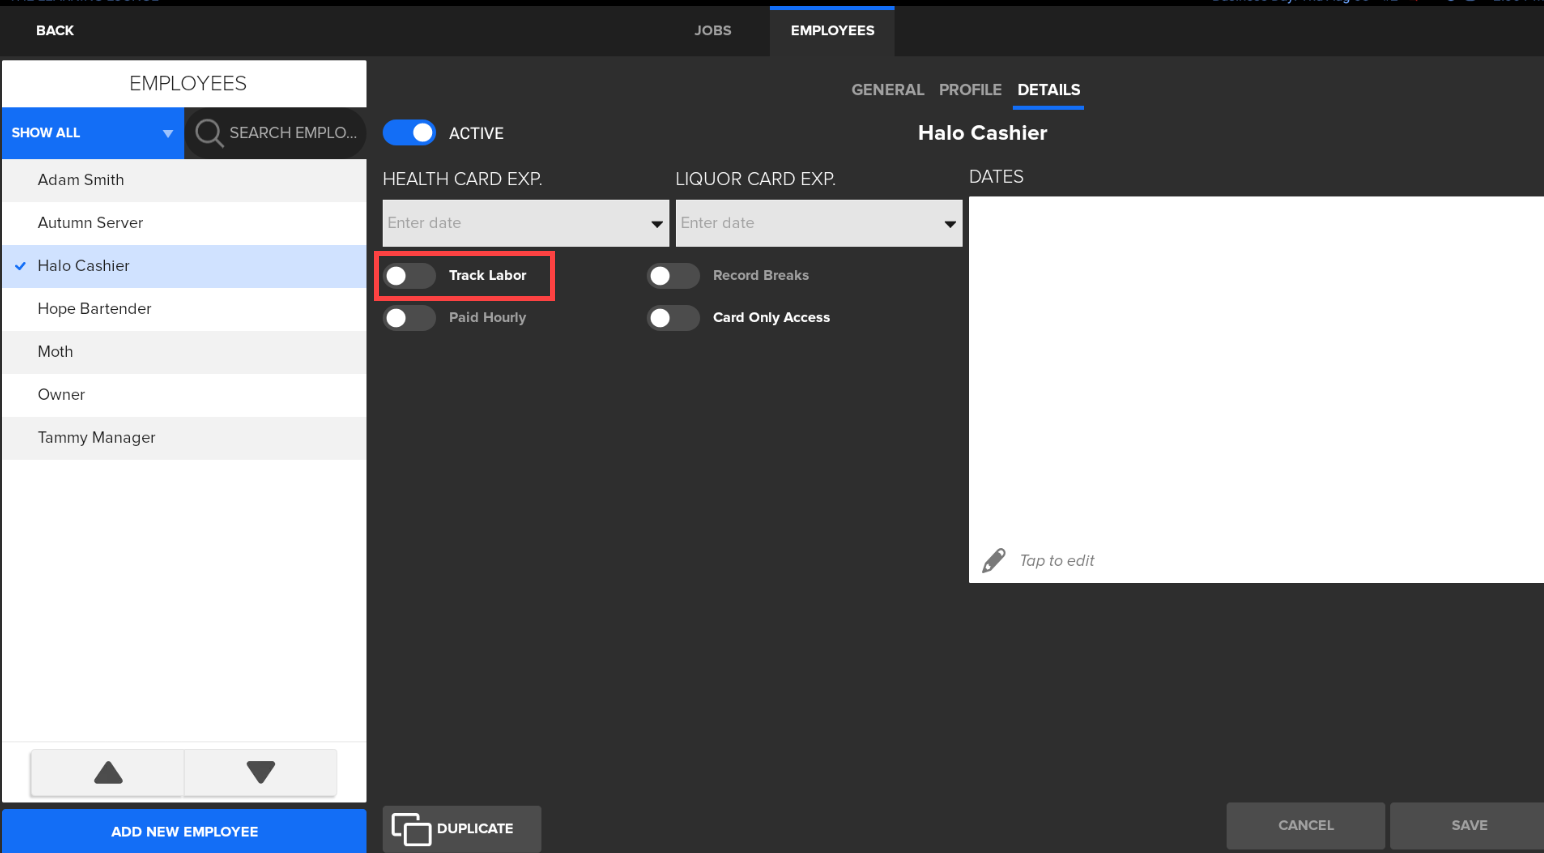Enable the Record Breaks switch
The image size is (1544, 853).
point(673,276)
